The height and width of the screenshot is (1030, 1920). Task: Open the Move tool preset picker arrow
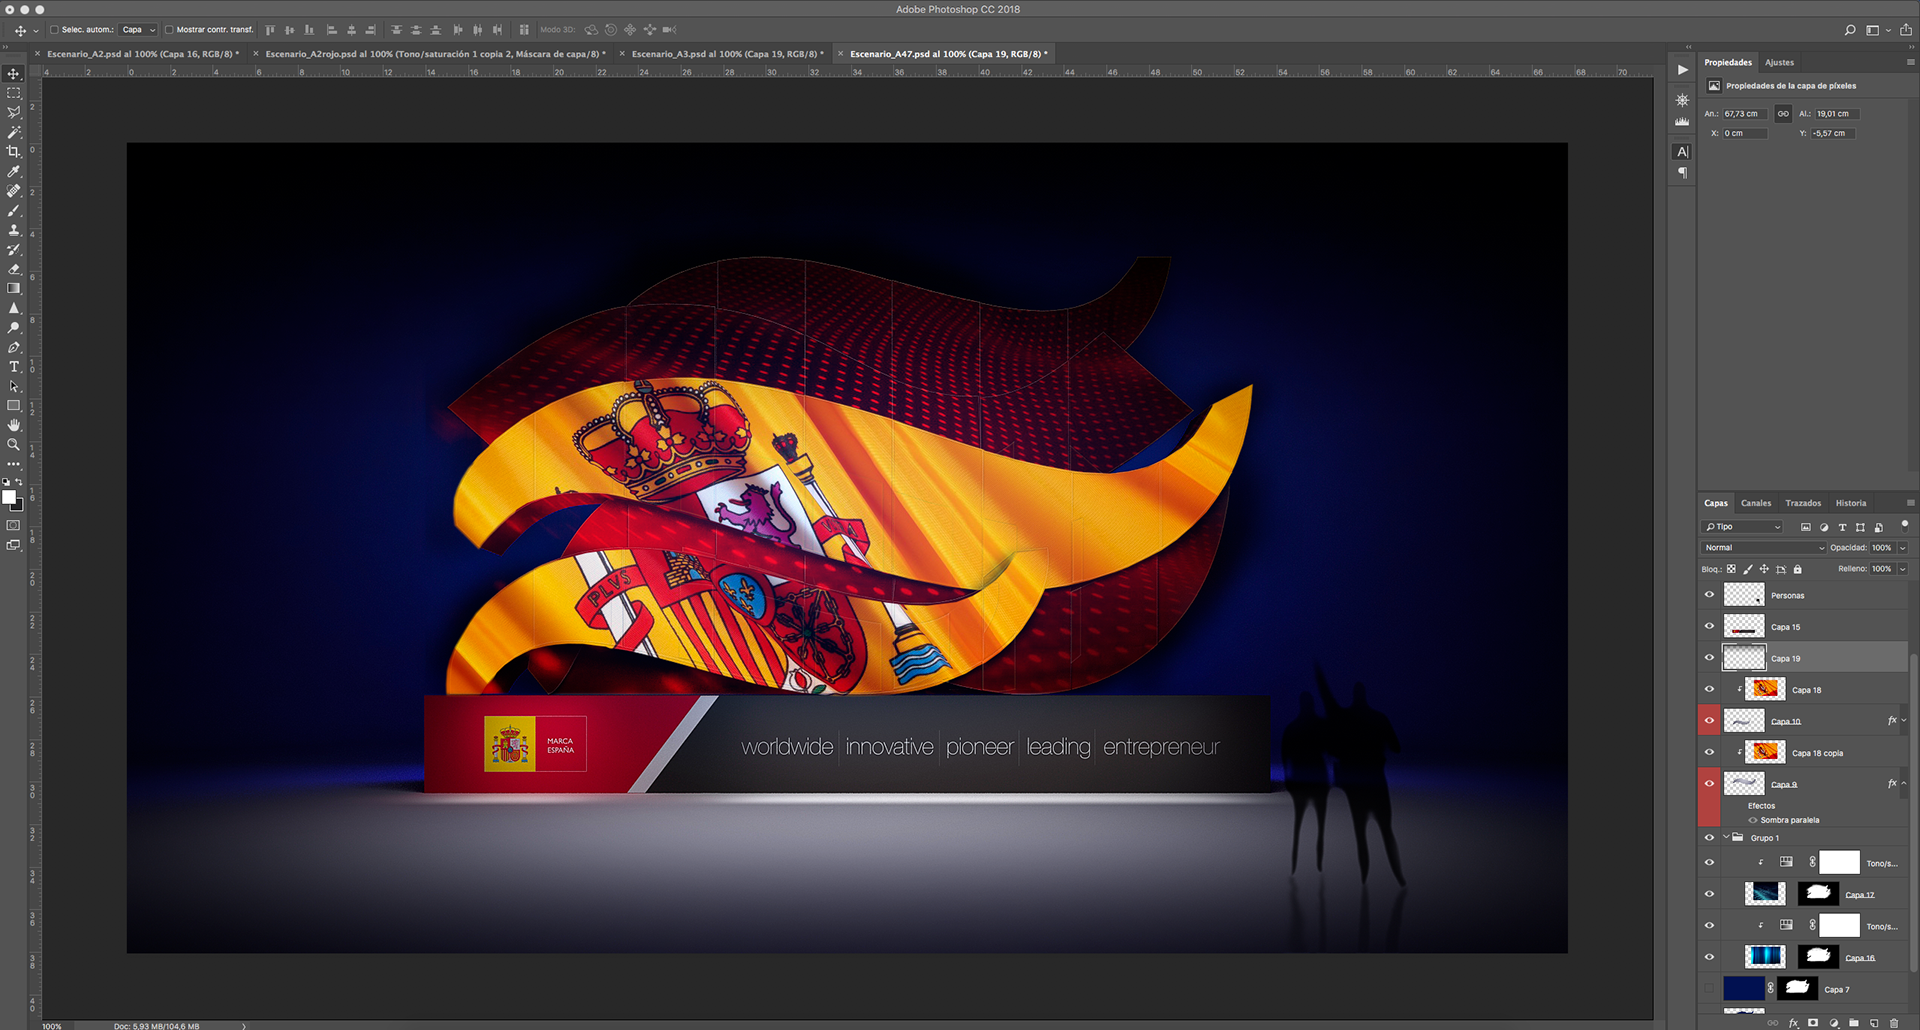click(x=36, y=31)
